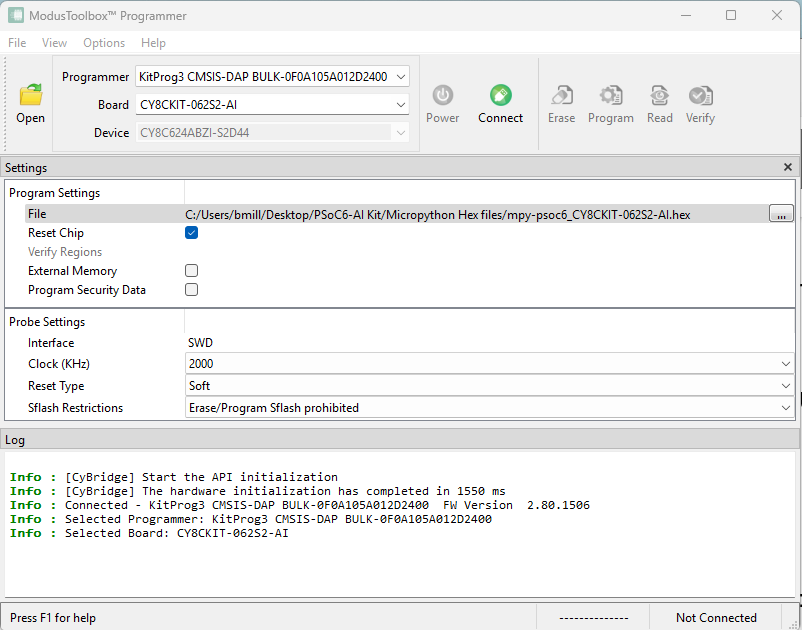
Task: Click the Selected Board log line
Action: point(149,533)
